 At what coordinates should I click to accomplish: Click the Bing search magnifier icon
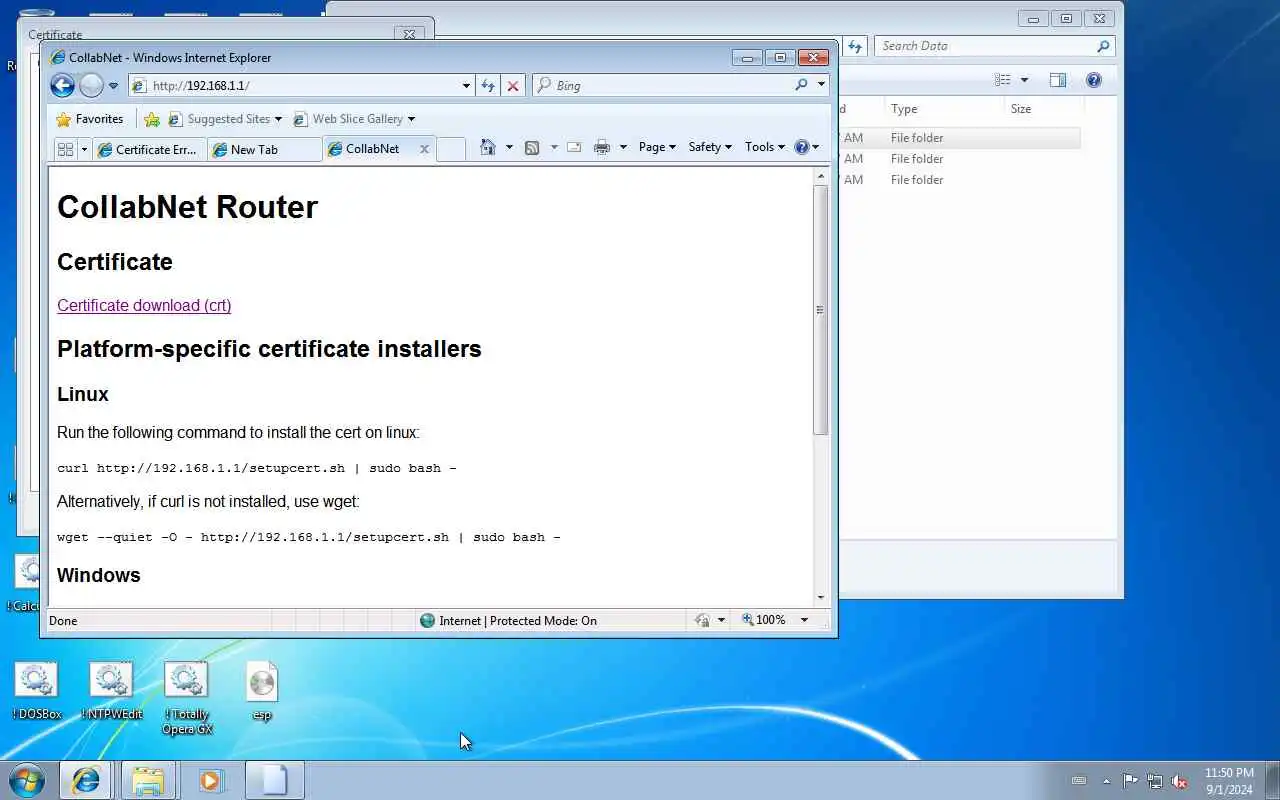coord(801,85)
